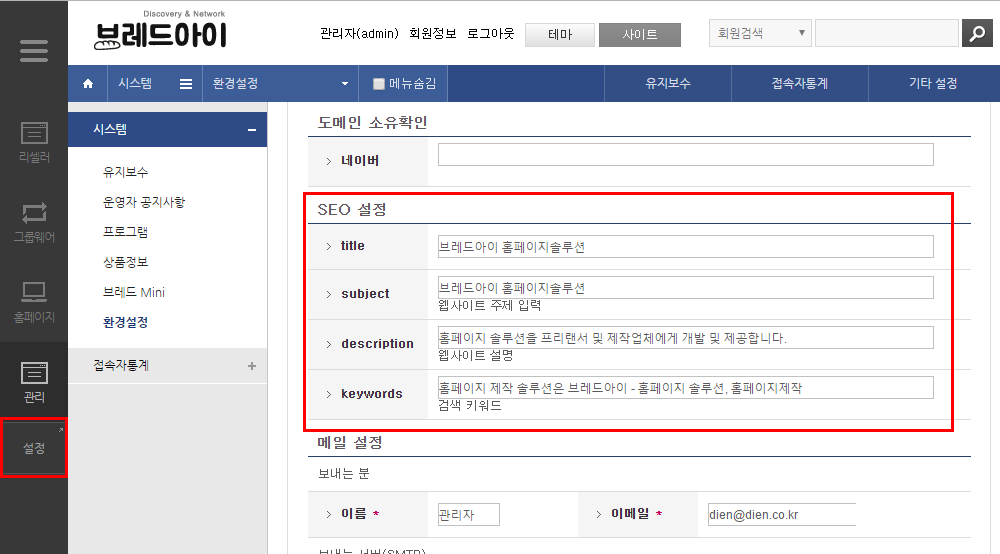Open the hamburger menu in left sidebar
1000x554 pixels.
34,50
